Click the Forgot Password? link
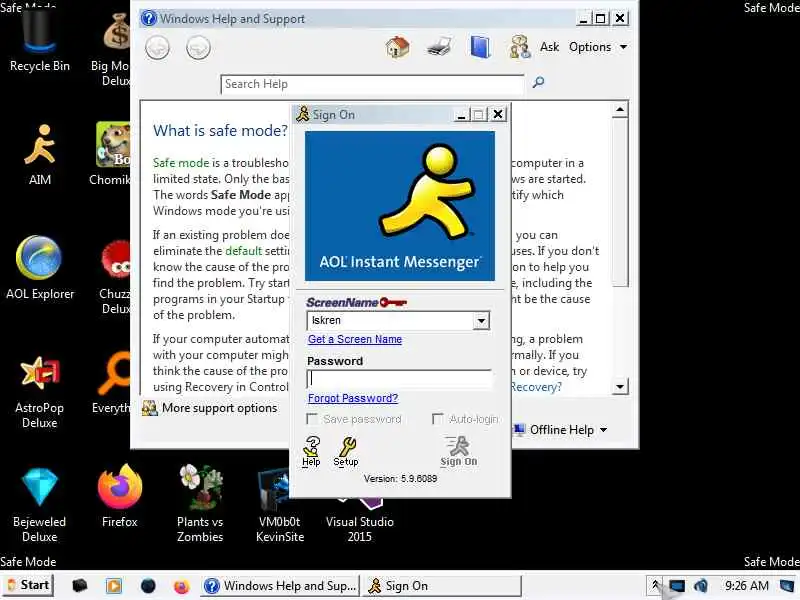 (x=353, y=398)
